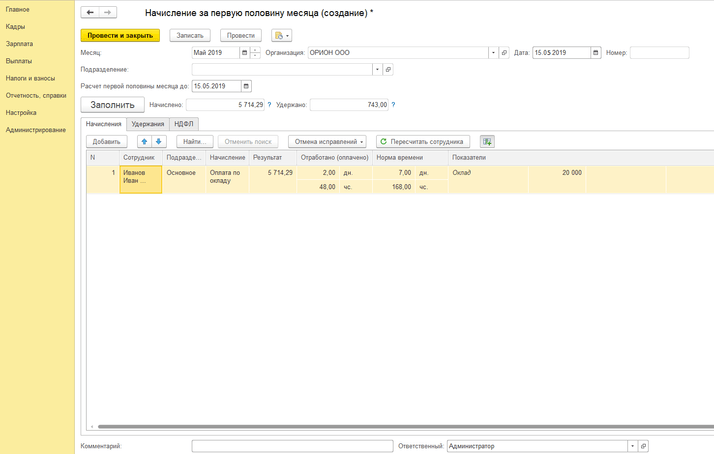The height and width of the screenshot is (454, 714).
Task: Open calendar picker for Месяц field
Action: (x=245, y=53)
